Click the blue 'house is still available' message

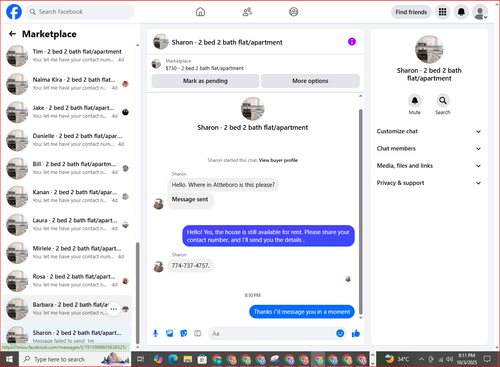268,236
